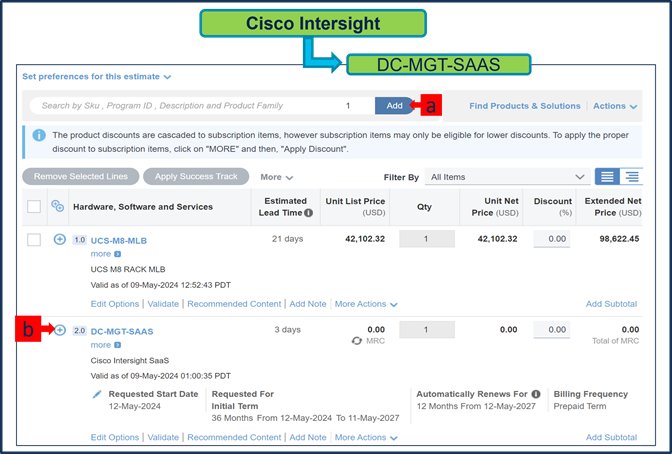This screenshot has height=454, width=672.
Task: Click Add Note for UCS-M8-MLB
Action: pyautogui.click(x=308, y=304)
